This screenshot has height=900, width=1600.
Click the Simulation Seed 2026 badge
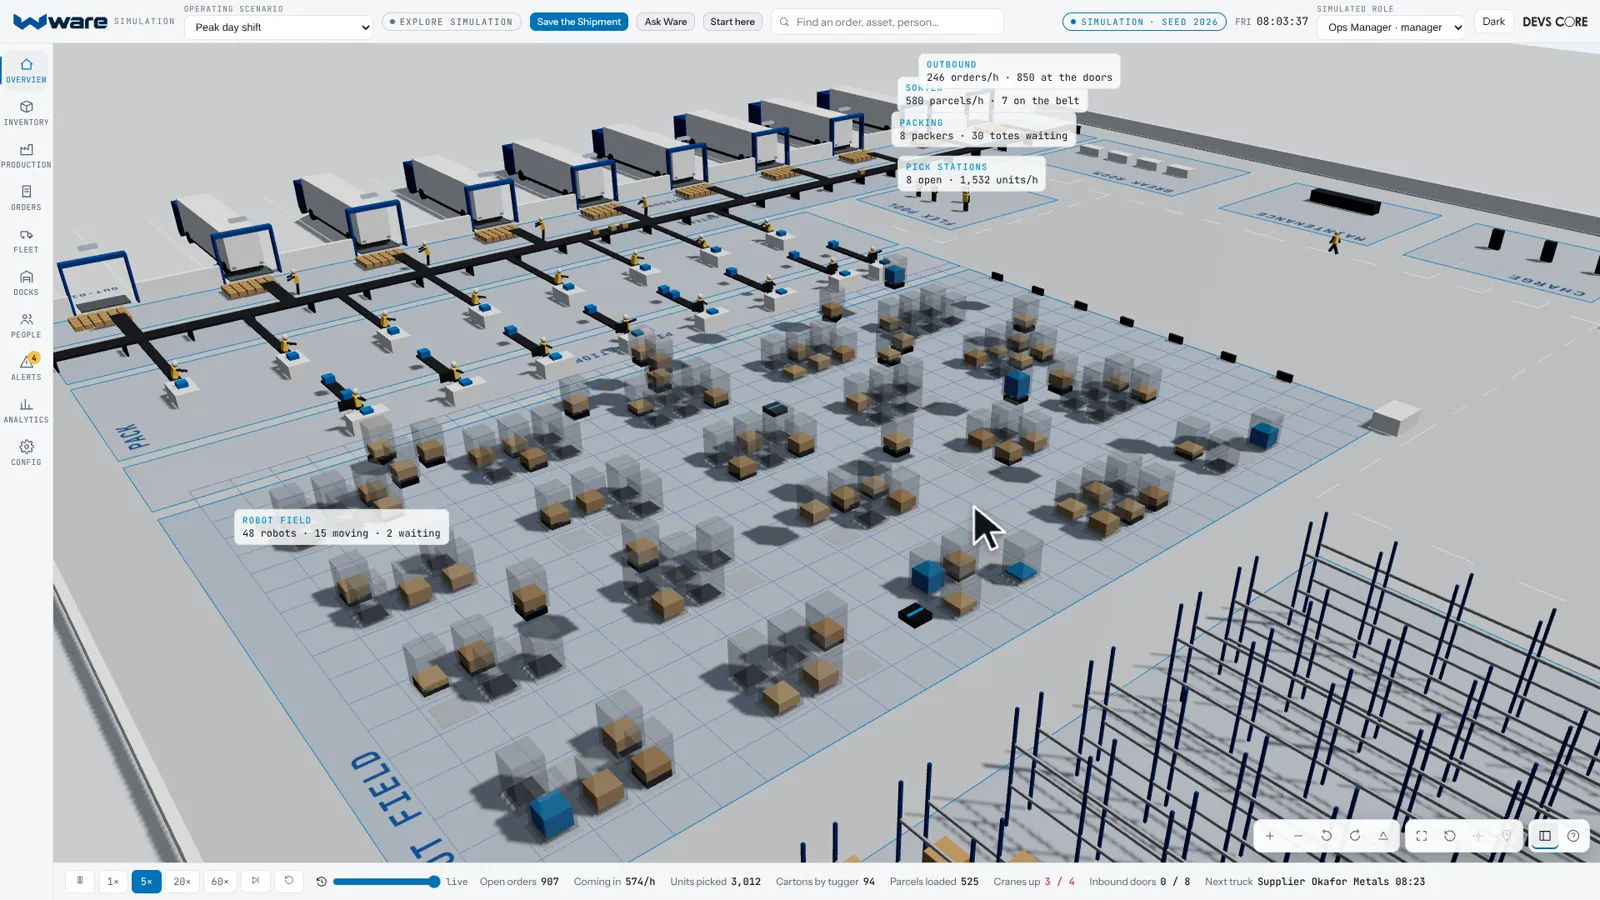point(1144,22)
